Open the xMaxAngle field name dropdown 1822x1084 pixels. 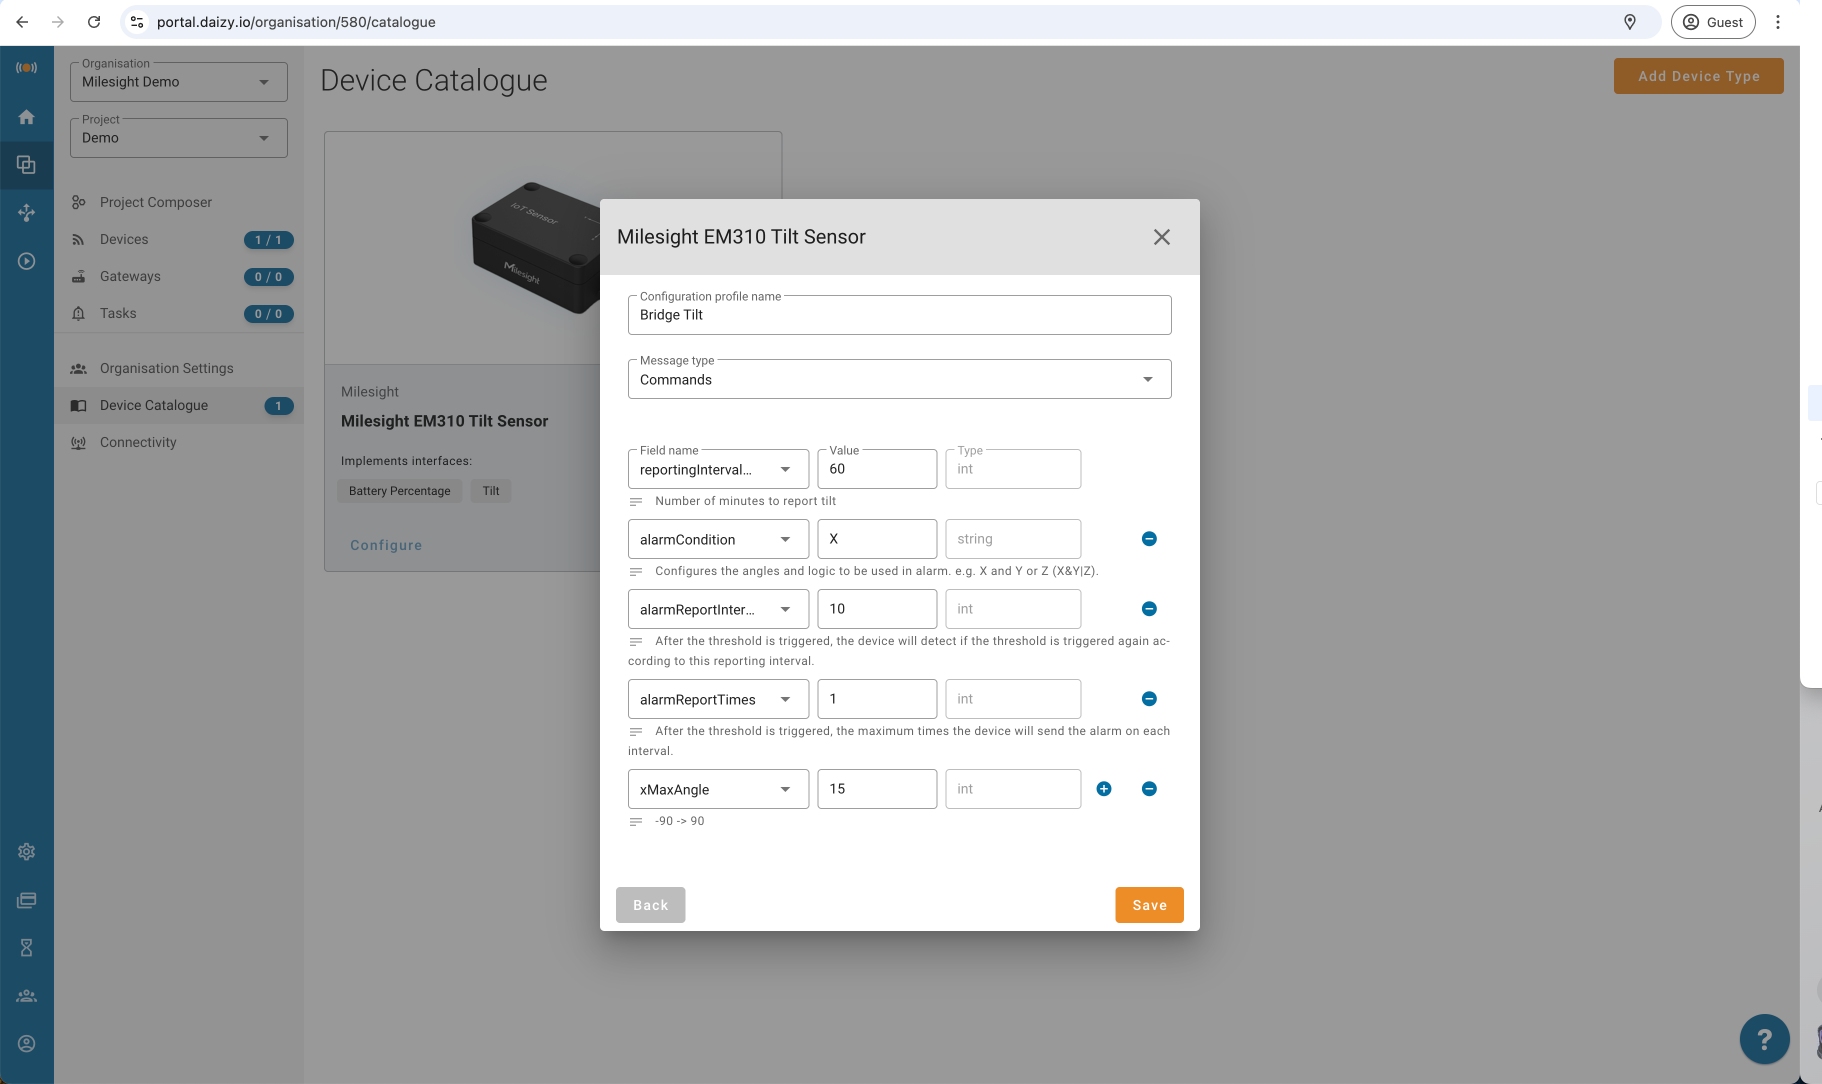[x=718, y=789]
